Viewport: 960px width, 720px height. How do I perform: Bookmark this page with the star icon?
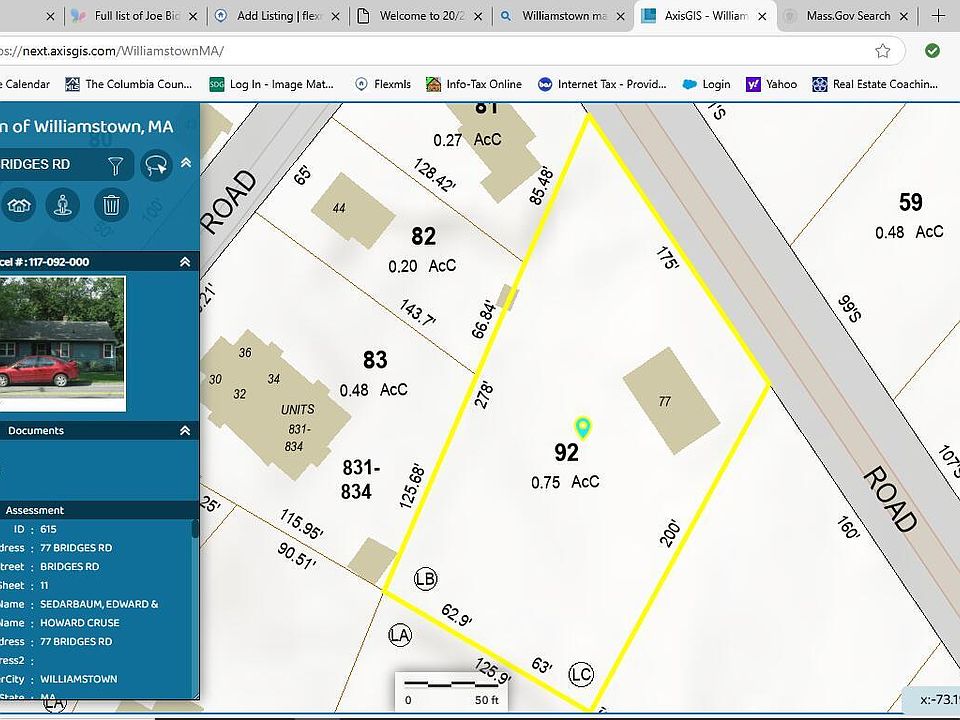(882, 51)
